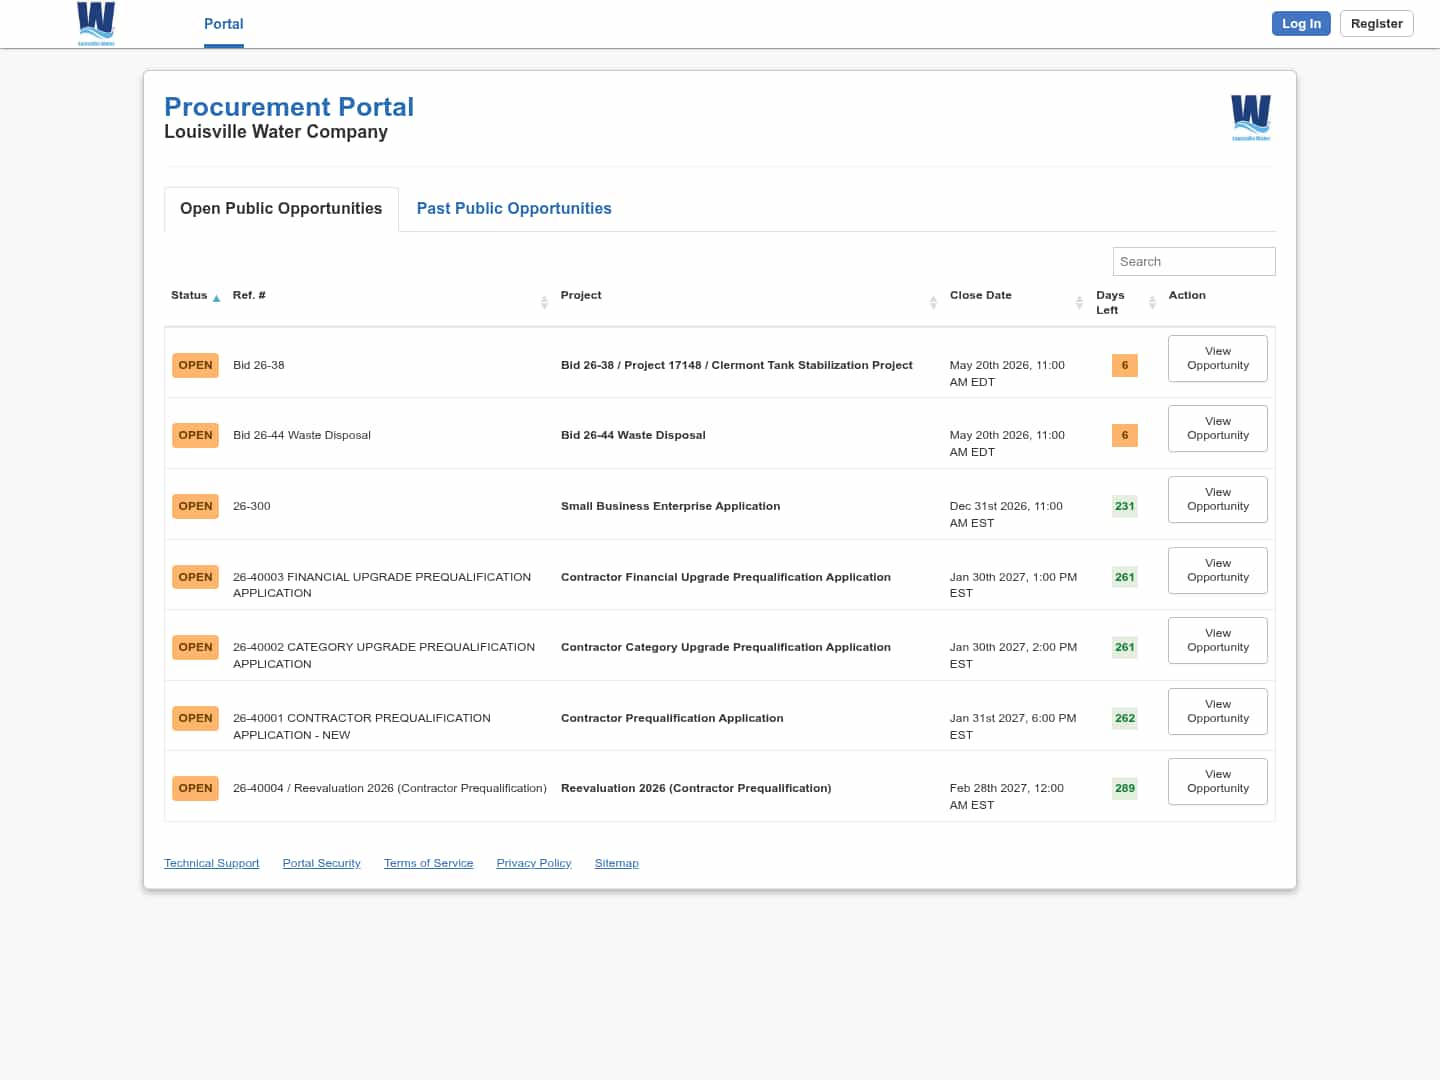
Task: Click project title Contractor Prequalification Application
Action: tap(672, 718)
